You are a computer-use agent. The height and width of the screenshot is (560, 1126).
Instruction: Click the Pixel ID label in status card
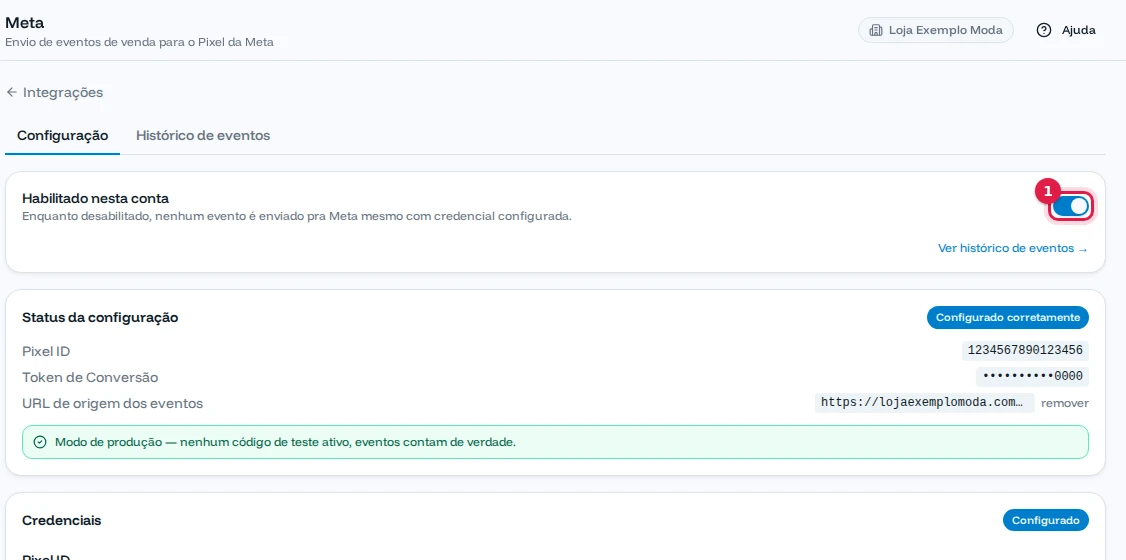[x=46, y=351]
